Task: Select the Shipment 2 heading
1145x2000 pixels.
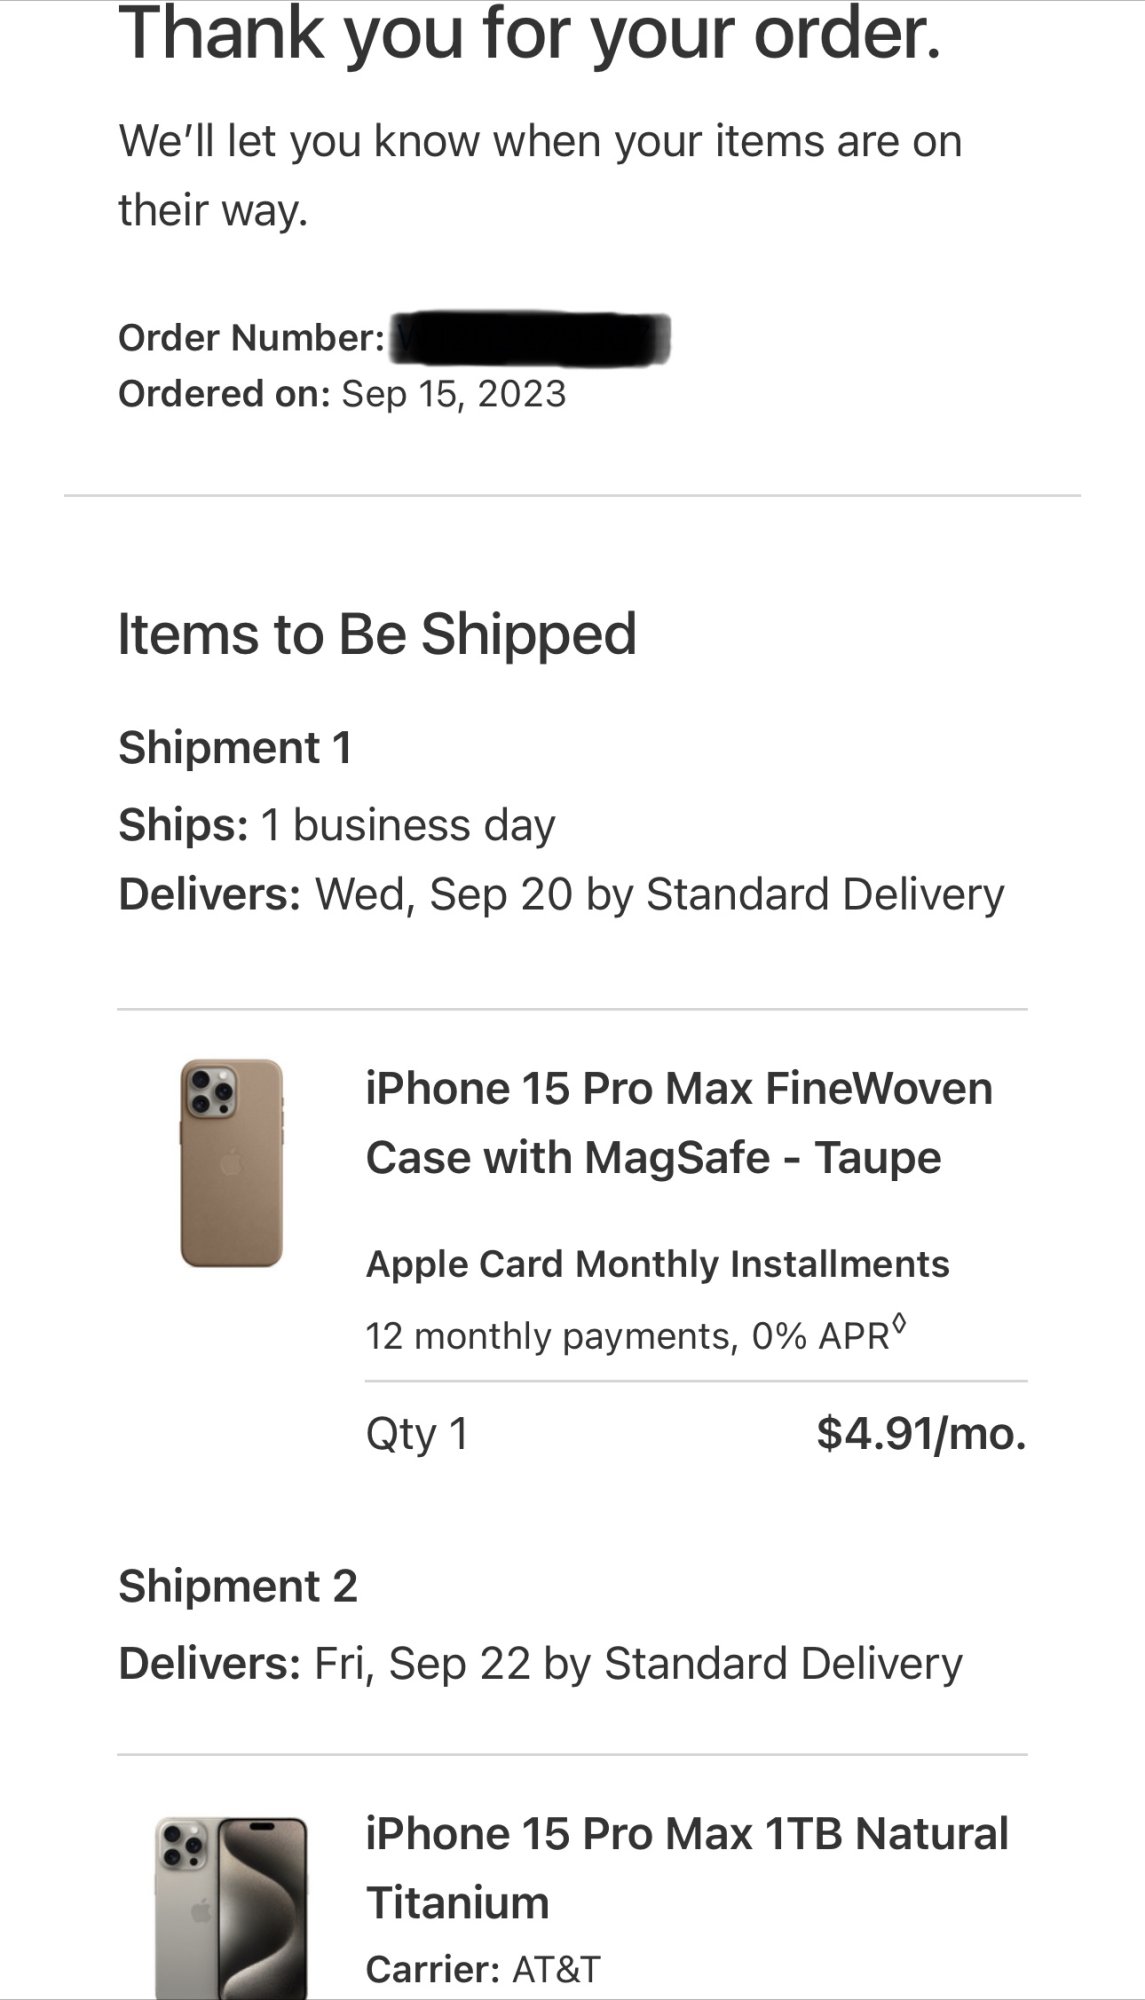Action: (x=238, y=1586)
